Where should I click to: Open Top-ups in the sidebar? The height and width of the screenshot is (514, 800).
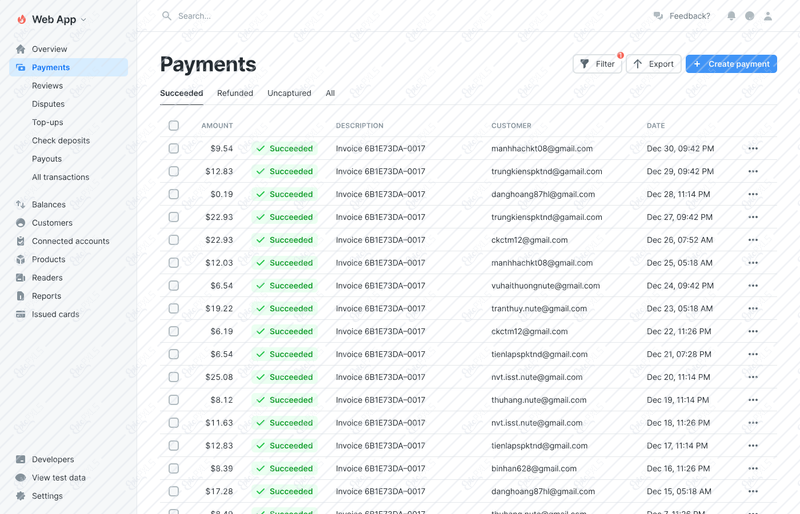click(47, 123)
